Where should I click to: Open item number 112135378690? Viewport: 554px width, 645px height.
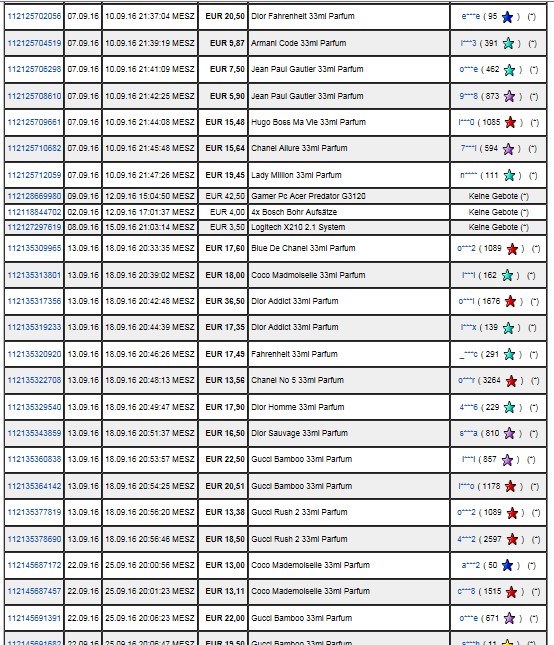pos(34,539)
